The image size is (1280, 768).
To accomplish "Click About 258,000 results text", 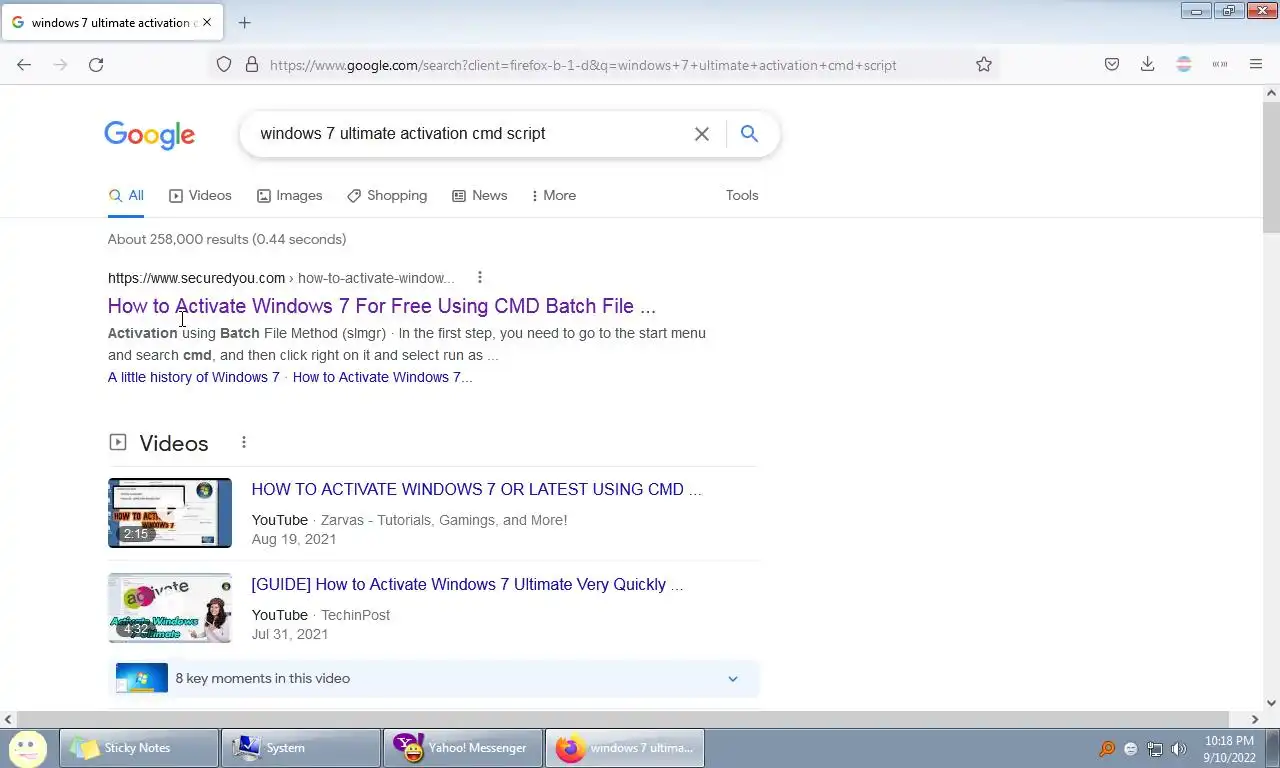I will (227, 239).
